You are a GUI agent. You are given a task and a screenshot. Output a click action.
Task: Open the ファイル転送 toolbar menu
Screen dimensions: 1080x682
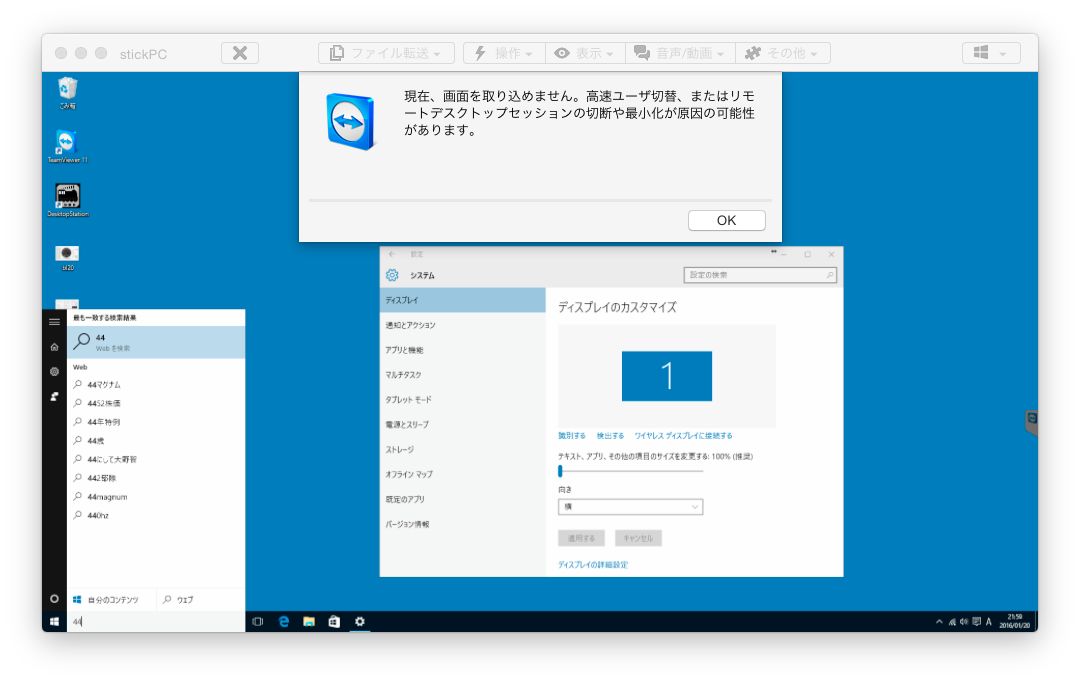pos(386,53)
